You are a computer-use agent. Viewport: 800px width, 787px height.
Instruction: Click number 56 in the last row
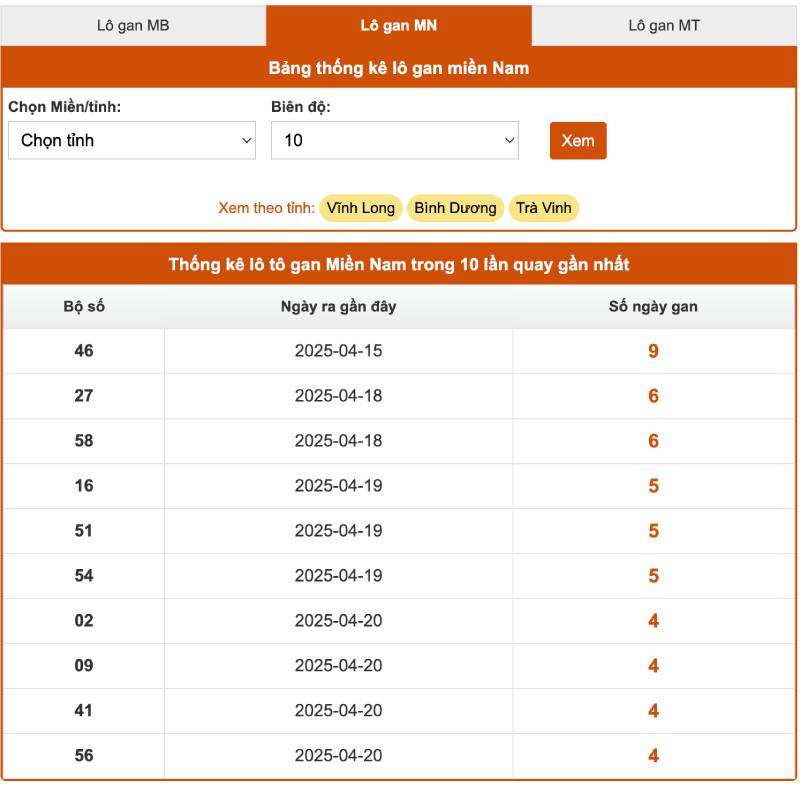(x=84, y=756)
